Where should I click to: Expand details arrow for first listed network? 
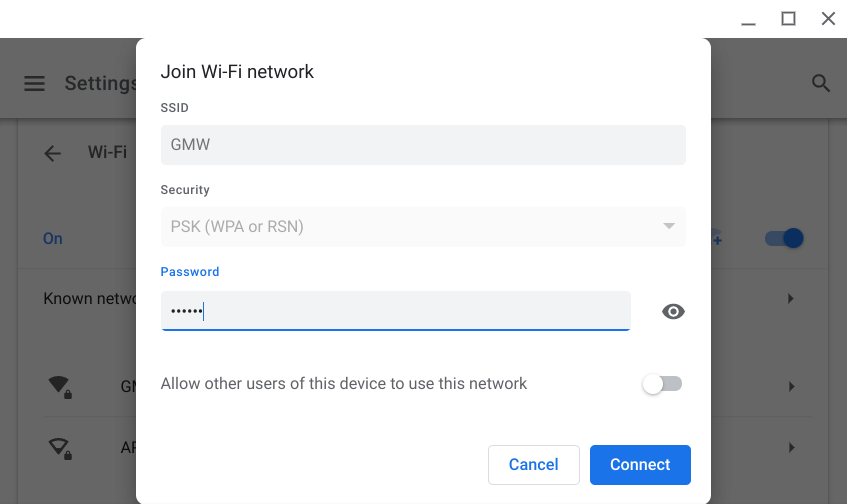point(791,386)
